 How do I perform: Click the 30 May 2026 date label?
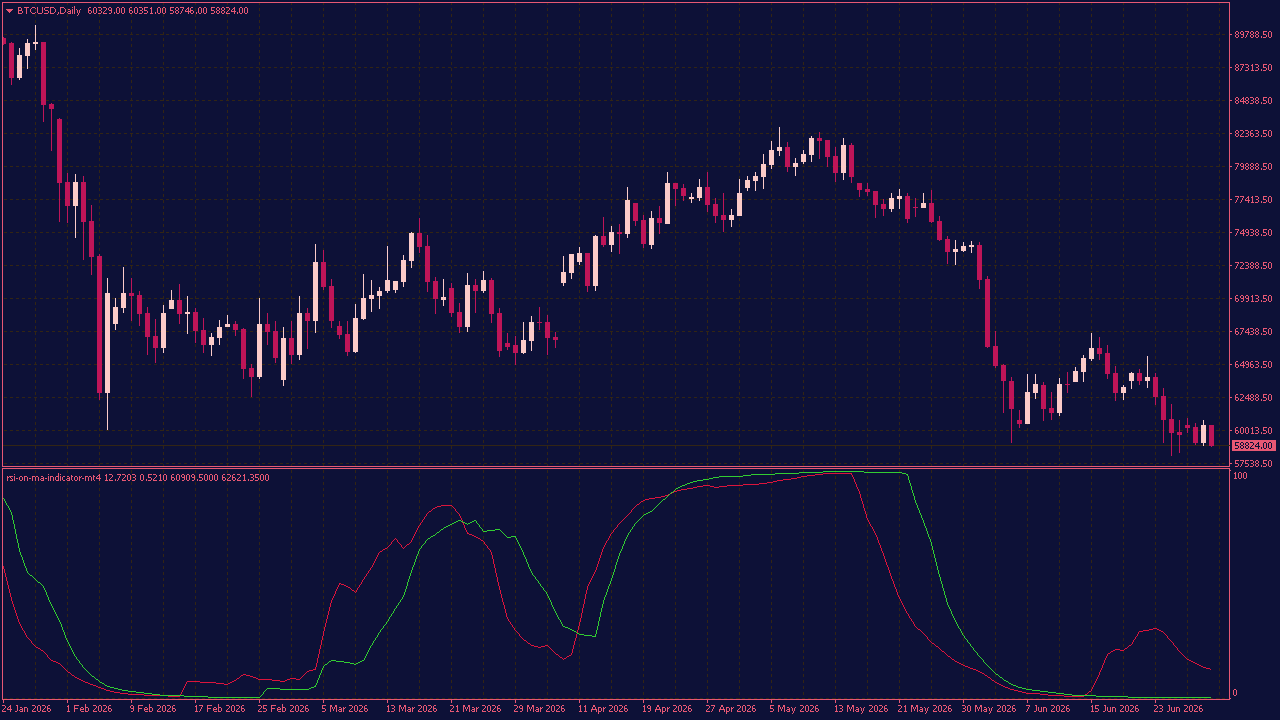point(987,709)
